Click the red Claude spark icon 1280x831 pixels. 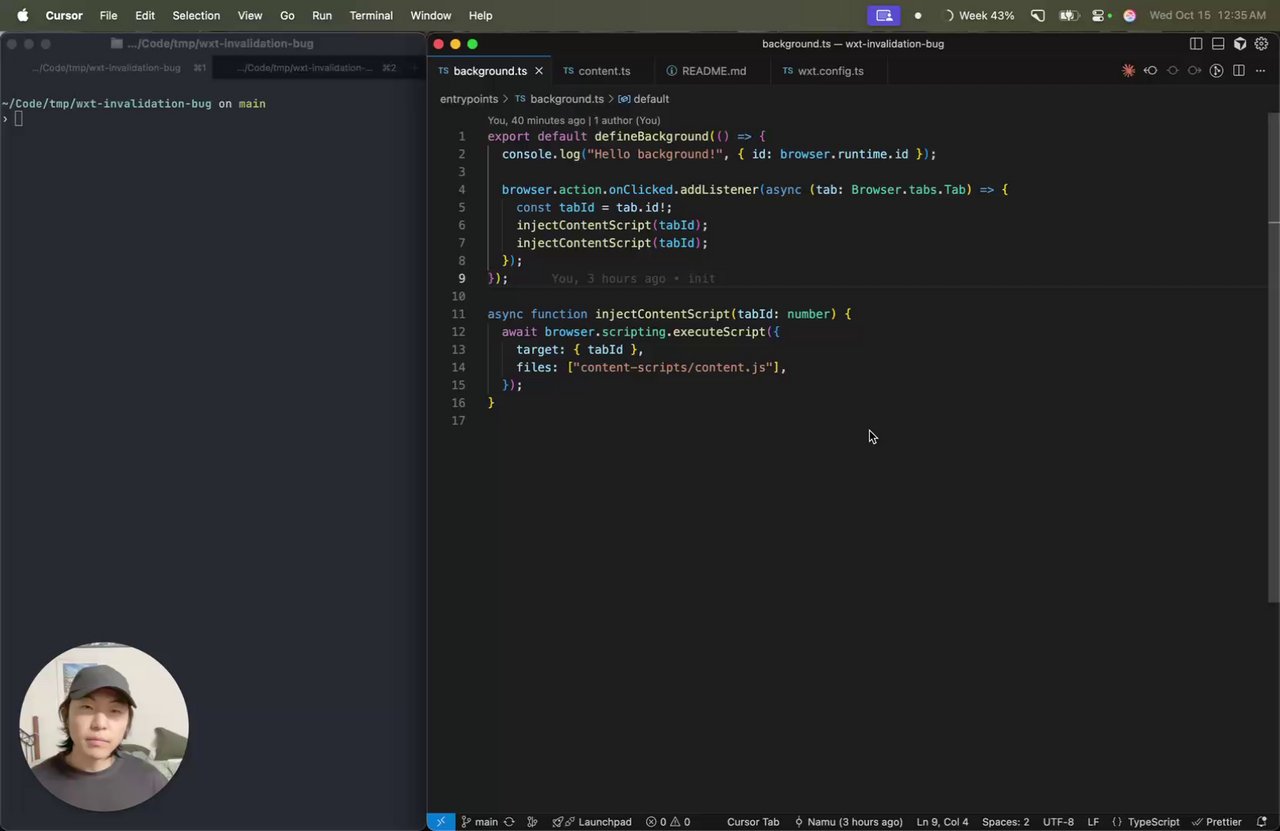pos(1128,71)
